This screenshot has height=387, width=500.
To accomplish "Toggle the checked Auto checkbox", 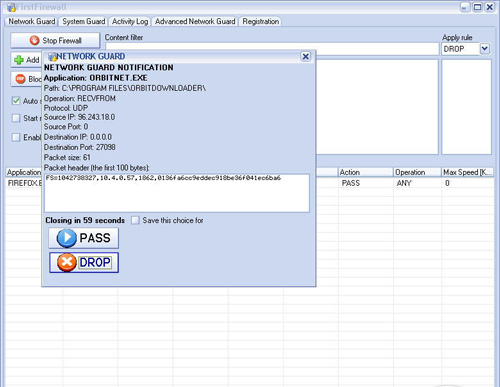I will [16, 101].
